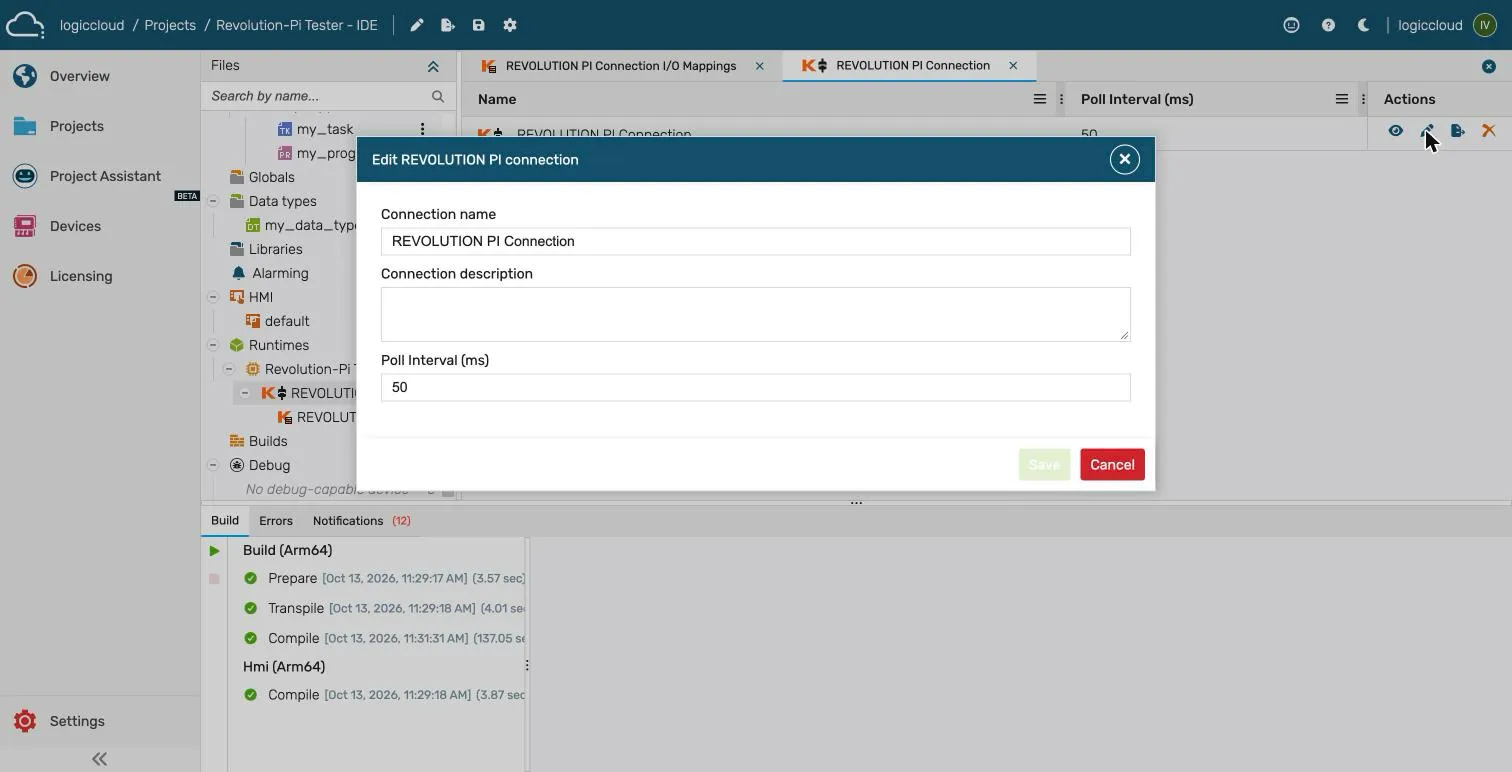
Task: Close all editor tabs with round X
Action: click(1489, 66)
